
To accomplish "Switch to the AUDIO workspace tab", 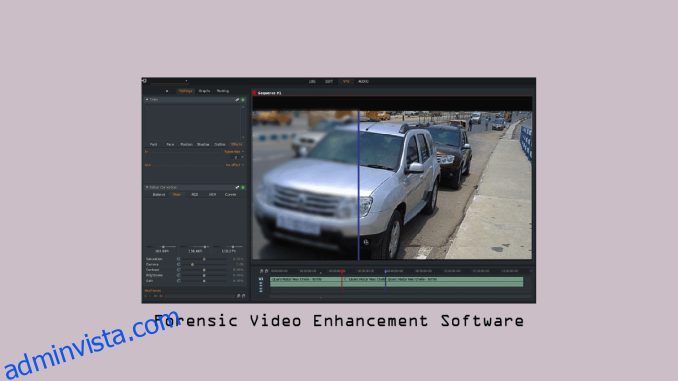I will (x=363, y=82).
